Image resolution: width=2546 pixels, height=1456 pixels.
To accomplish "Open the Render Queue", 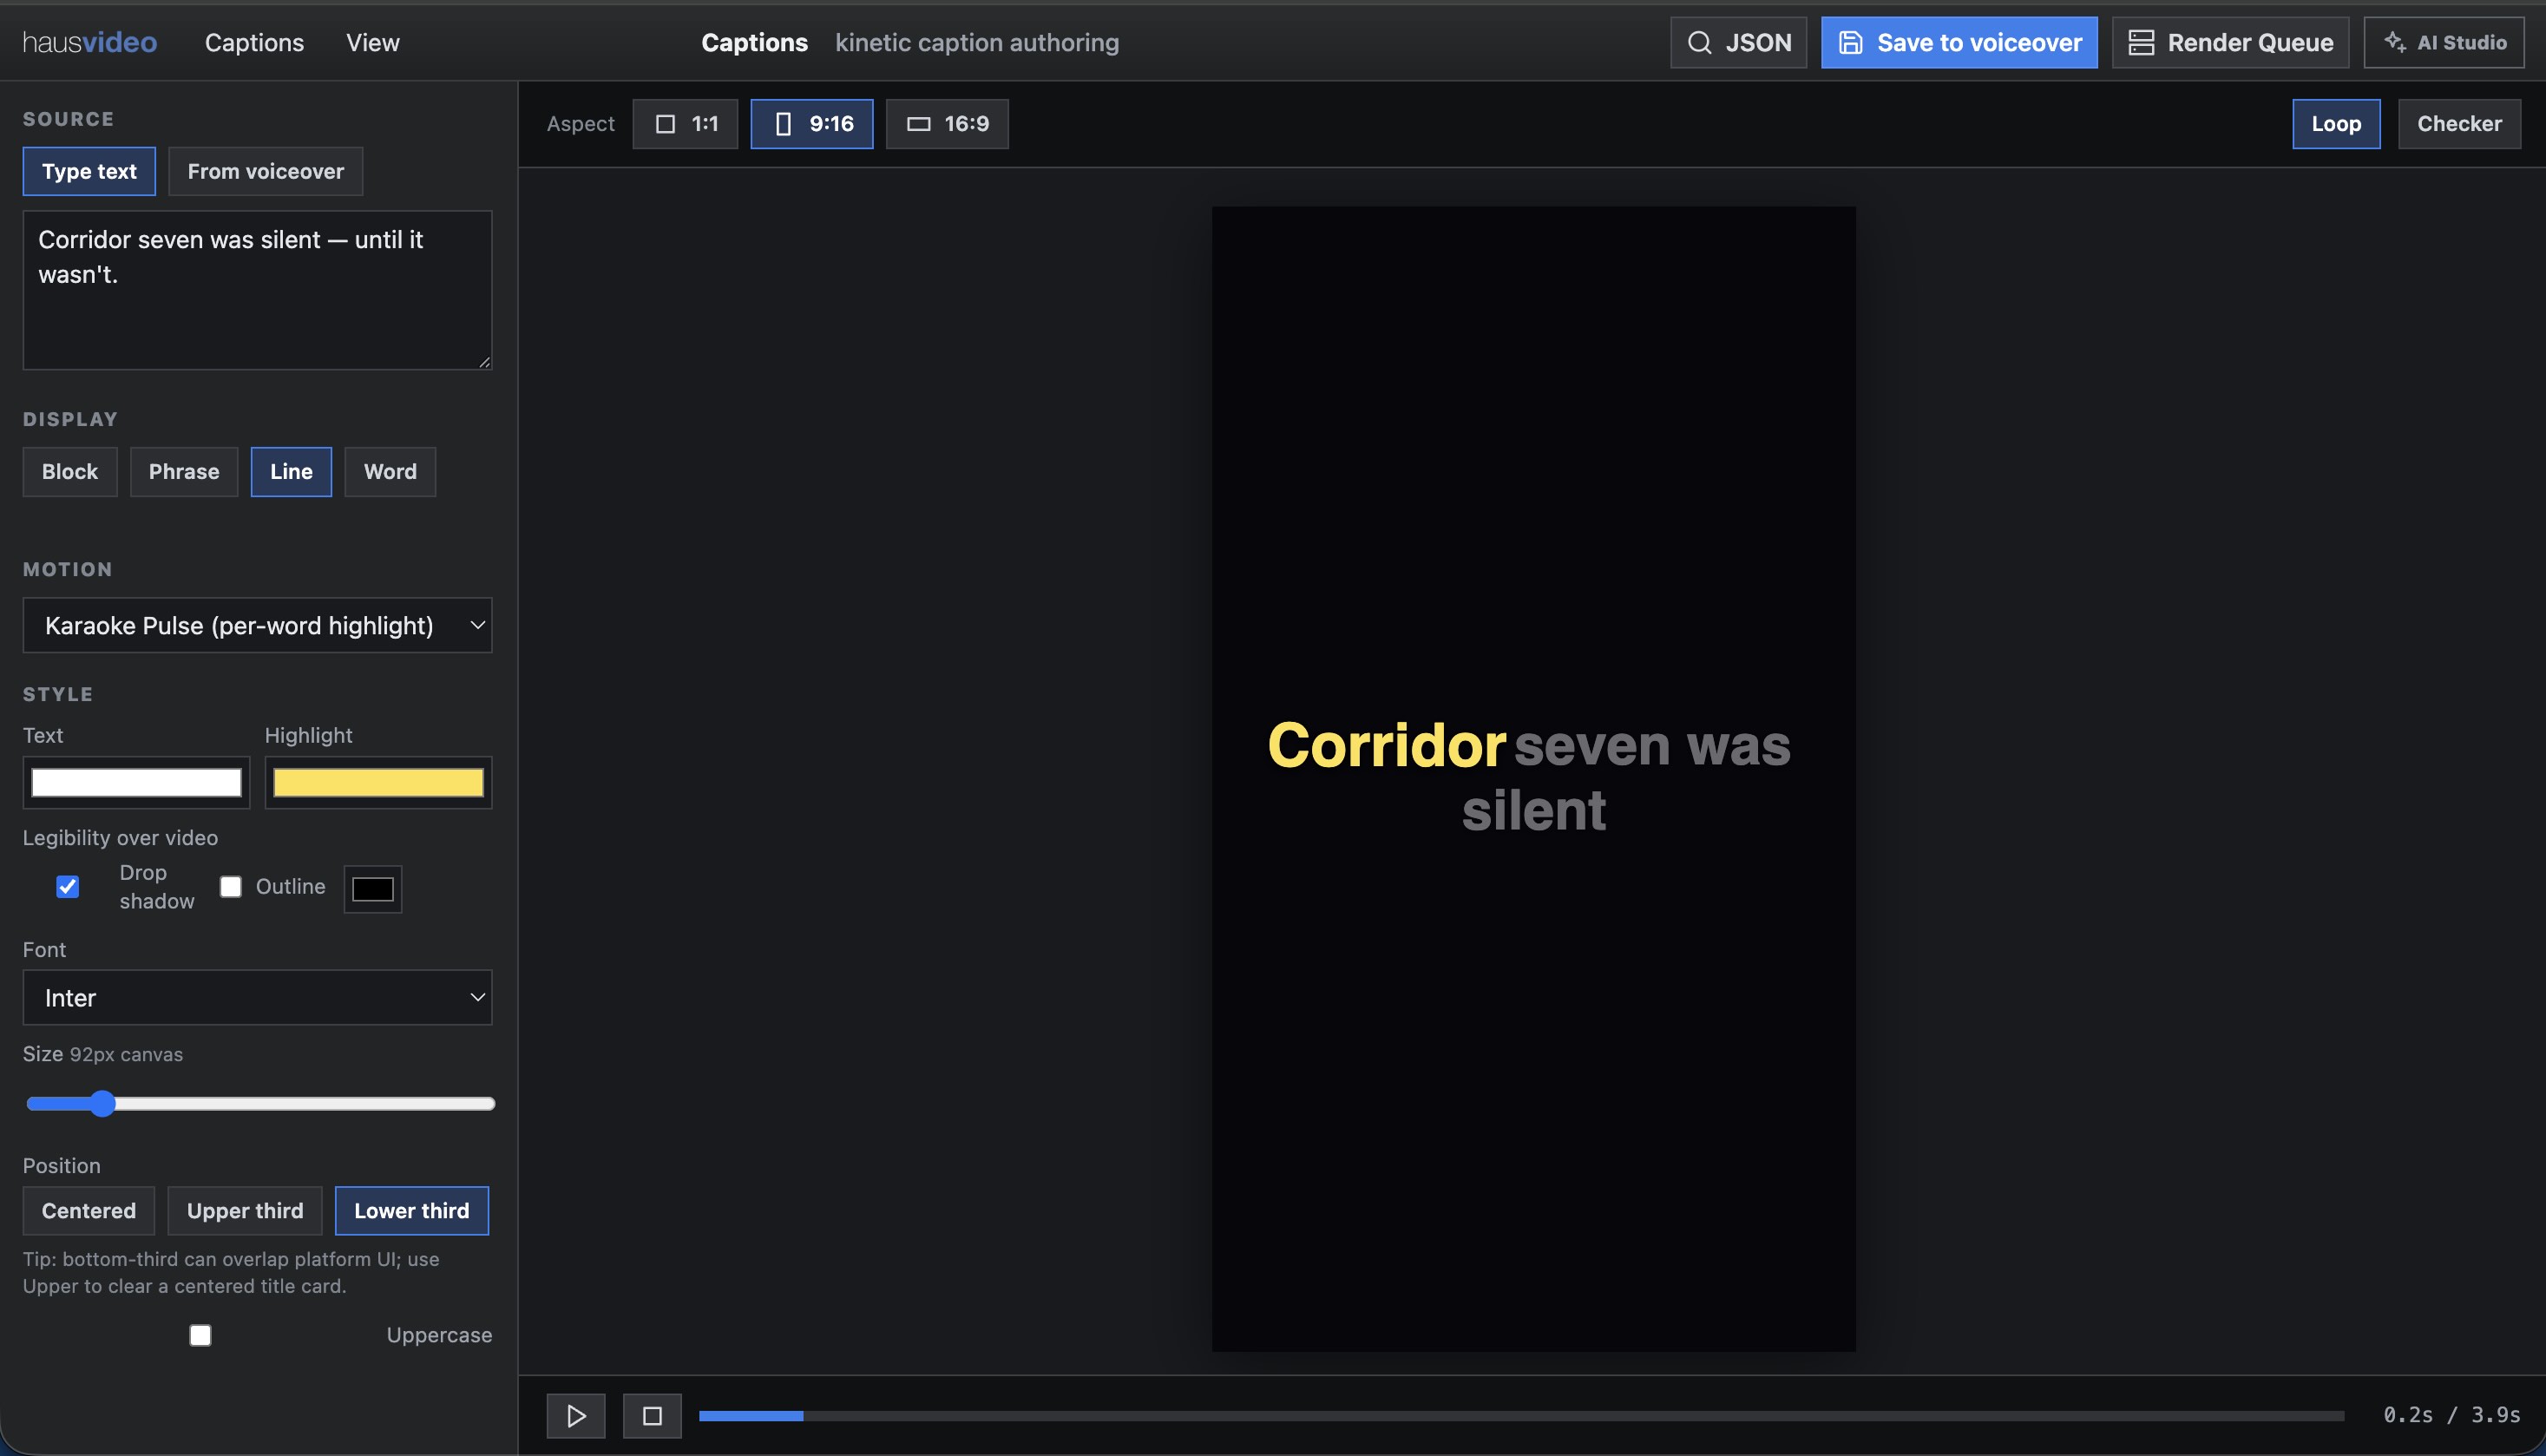I will coord(2229,42).
